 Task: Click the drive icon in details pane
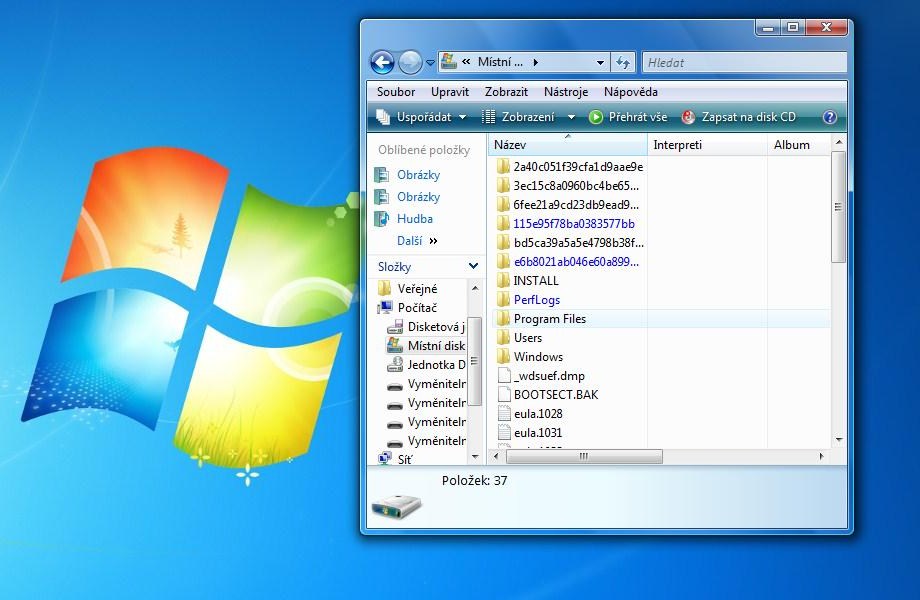click(397, 505)
